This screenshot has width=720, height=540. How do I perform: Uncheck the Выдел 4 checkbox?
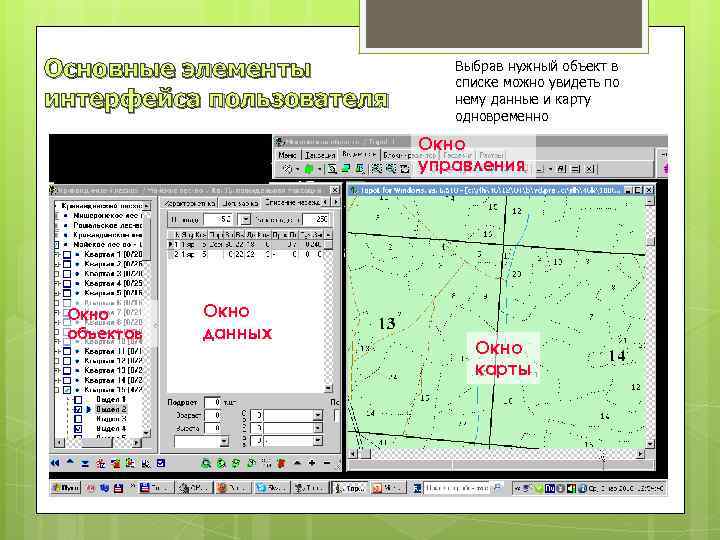78,428
